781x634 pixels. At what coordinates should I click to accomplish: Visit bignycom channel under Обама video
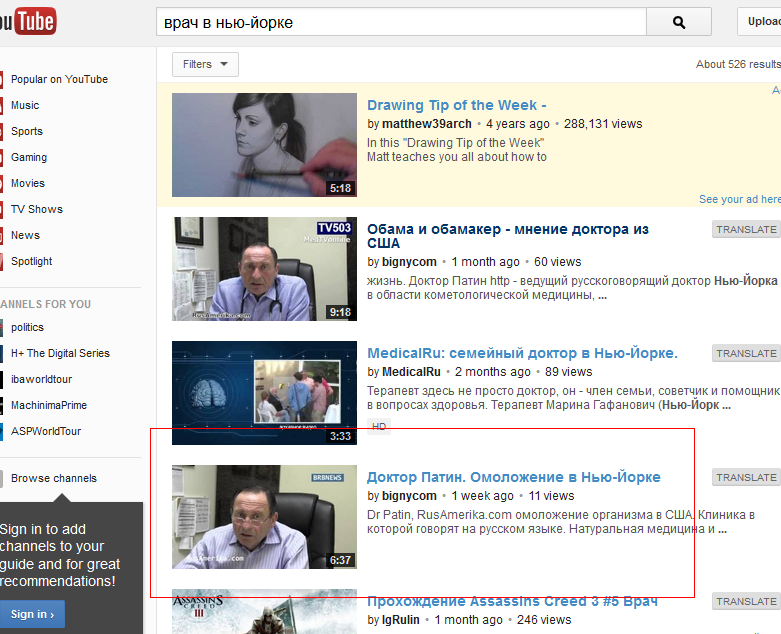pos(409,261)
